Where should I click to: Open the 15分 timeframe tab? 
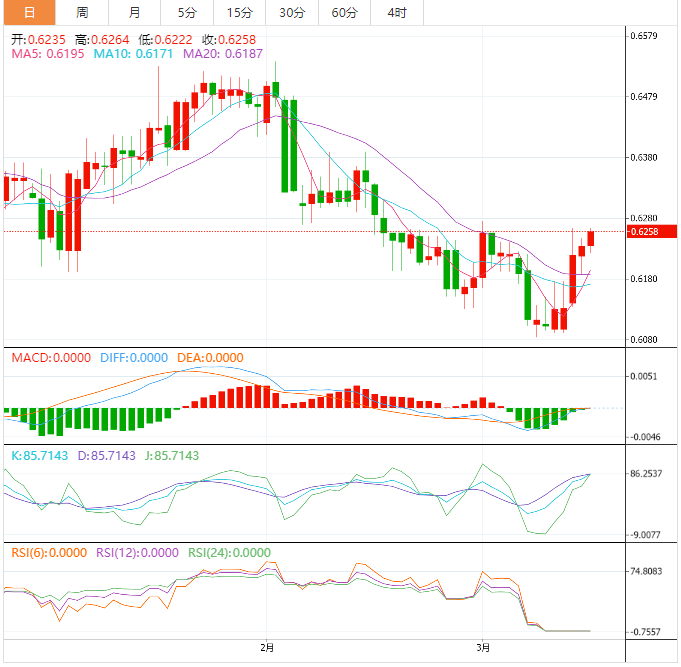(x=240, y=13)
